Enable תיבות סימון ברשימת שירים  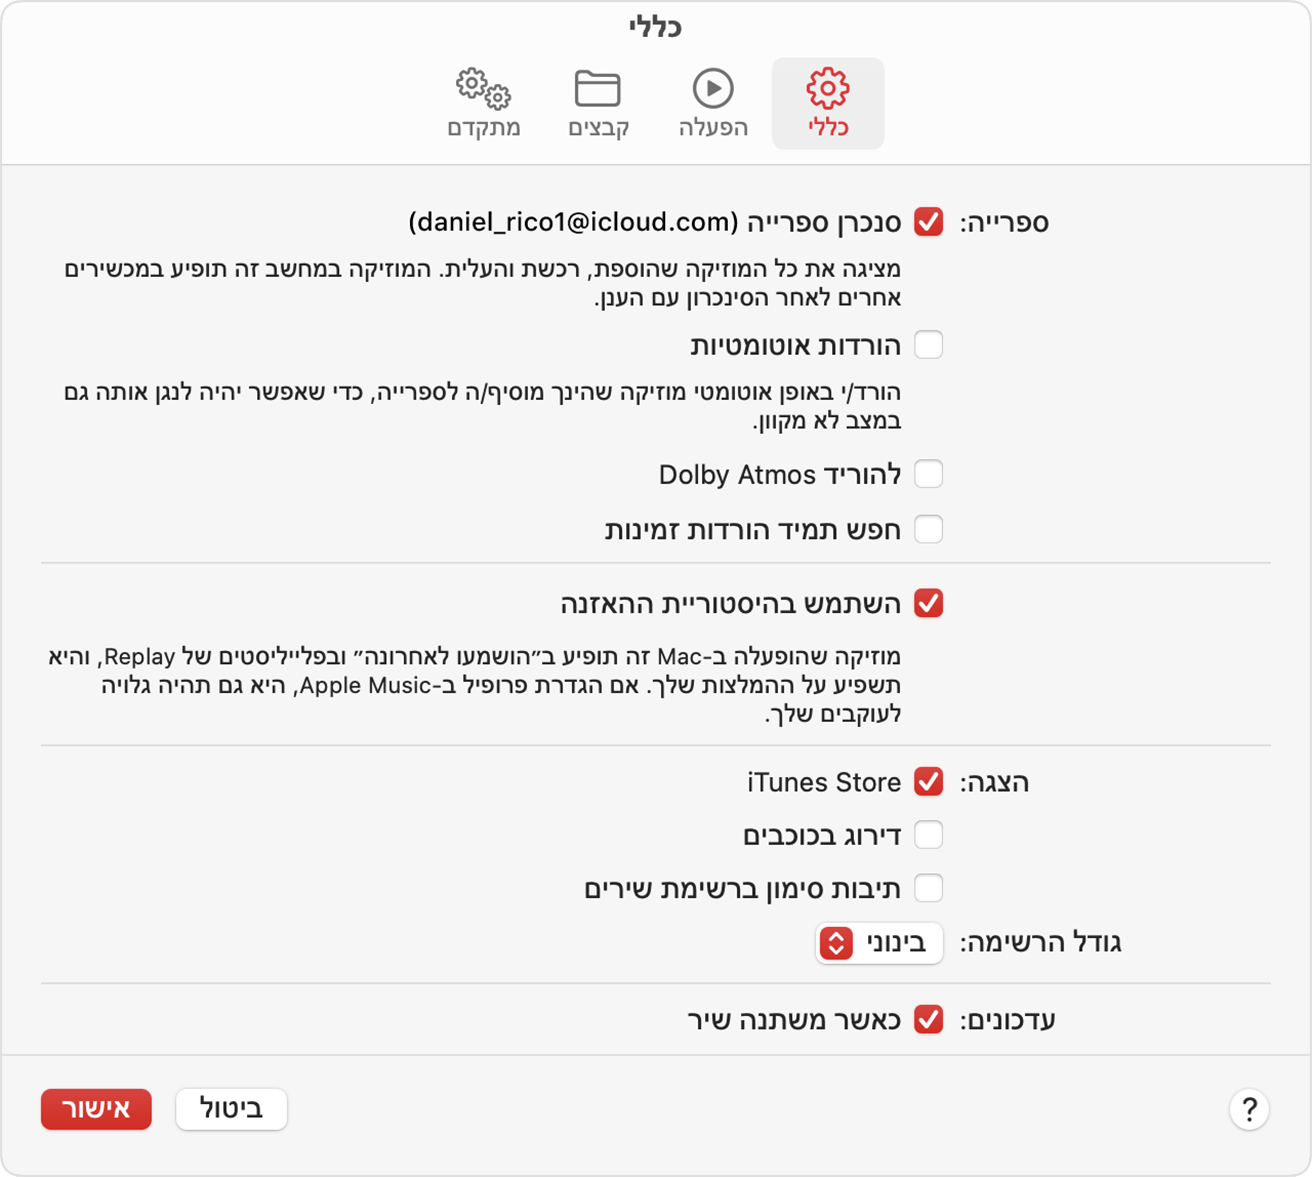929,888
